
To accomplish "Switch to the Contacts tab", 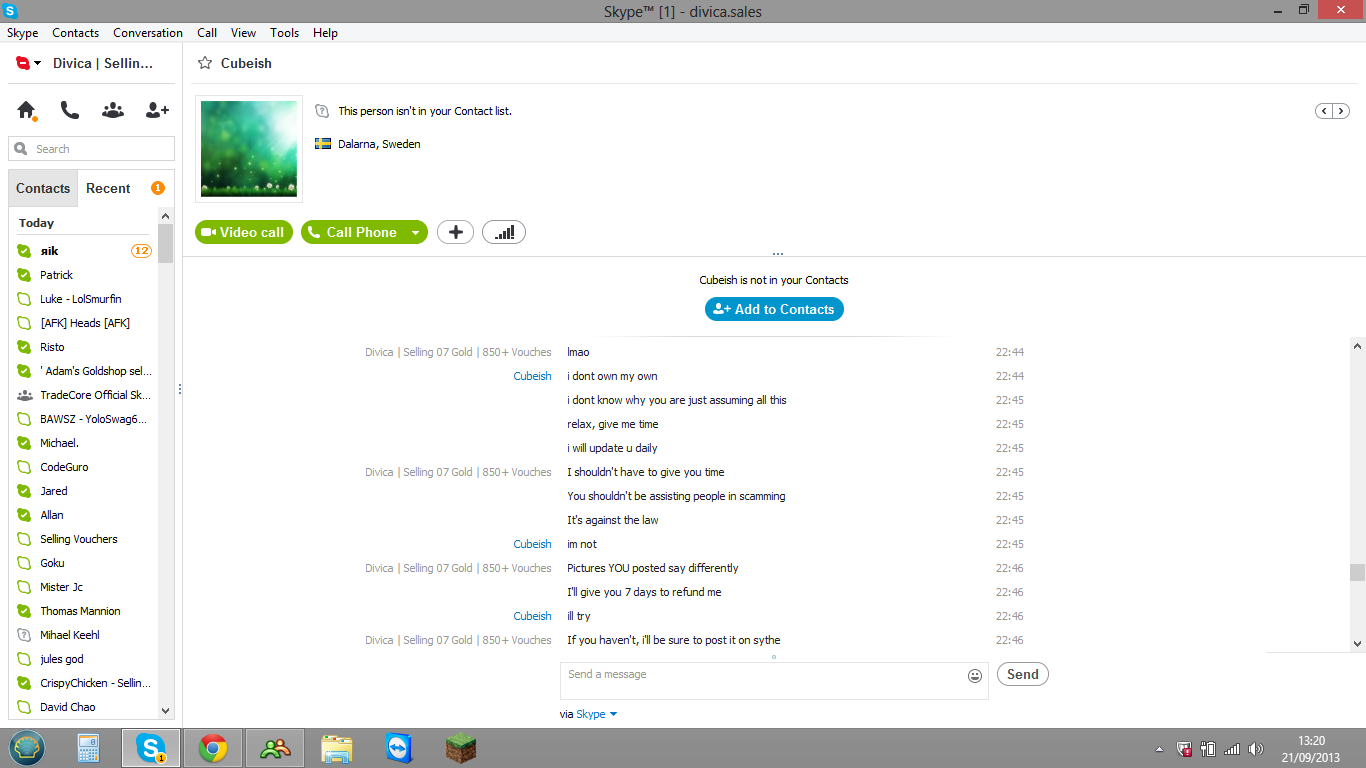I will point(43,188).
